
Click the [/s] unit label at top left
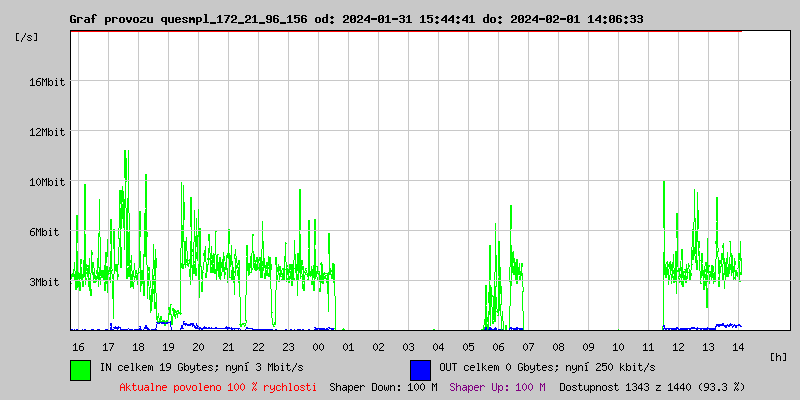click(27, 37)
